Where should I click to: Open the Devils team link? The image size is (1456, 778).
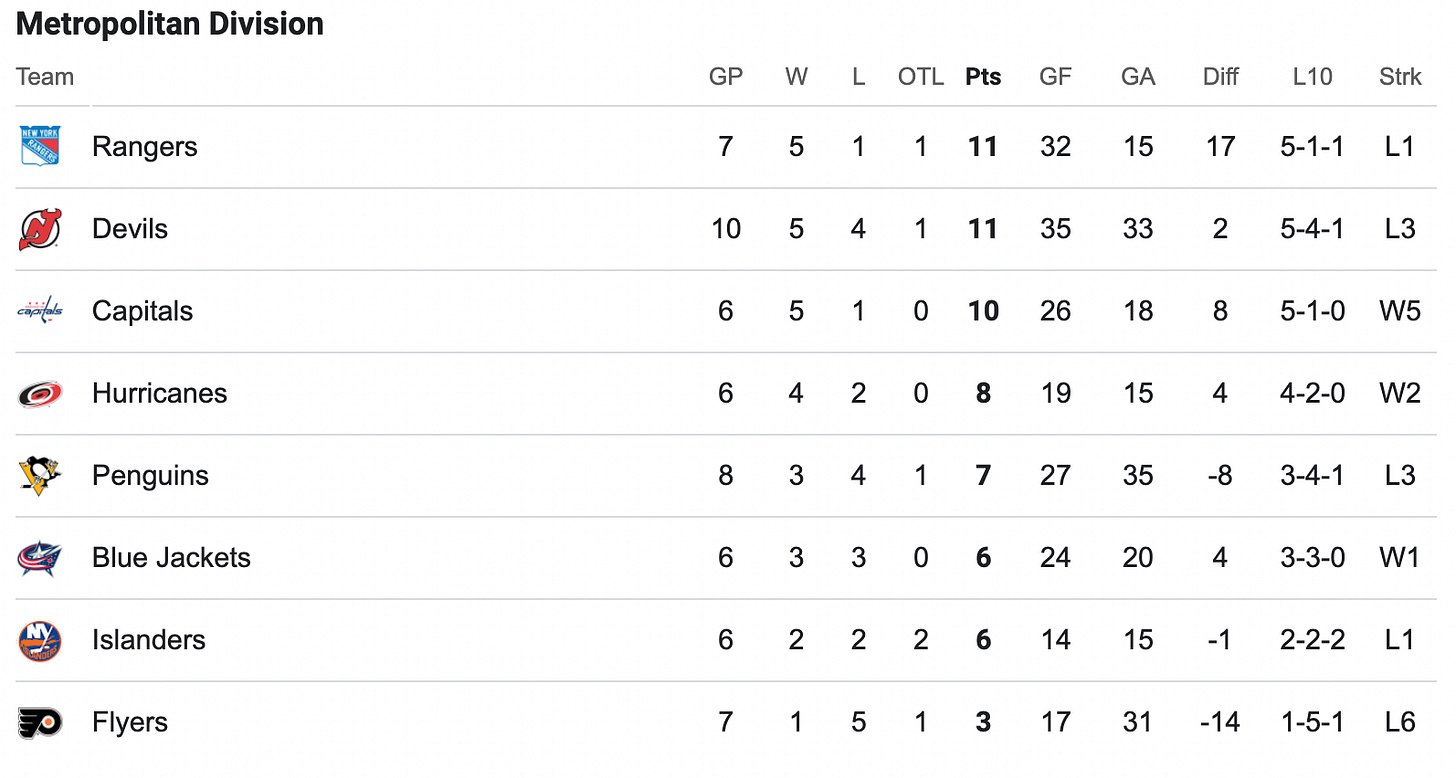click(130, 229)
